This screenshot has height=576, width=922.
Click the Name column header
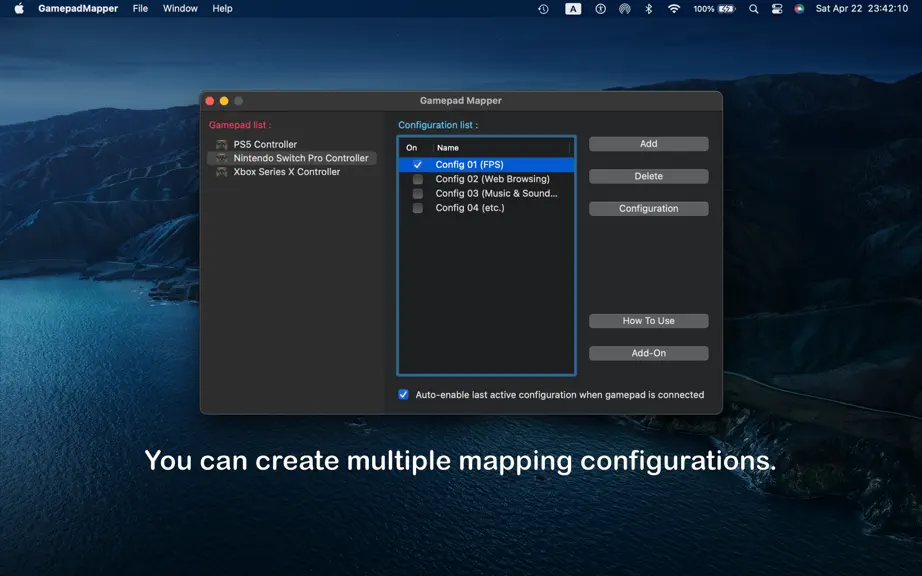click(x=447, y=148)
